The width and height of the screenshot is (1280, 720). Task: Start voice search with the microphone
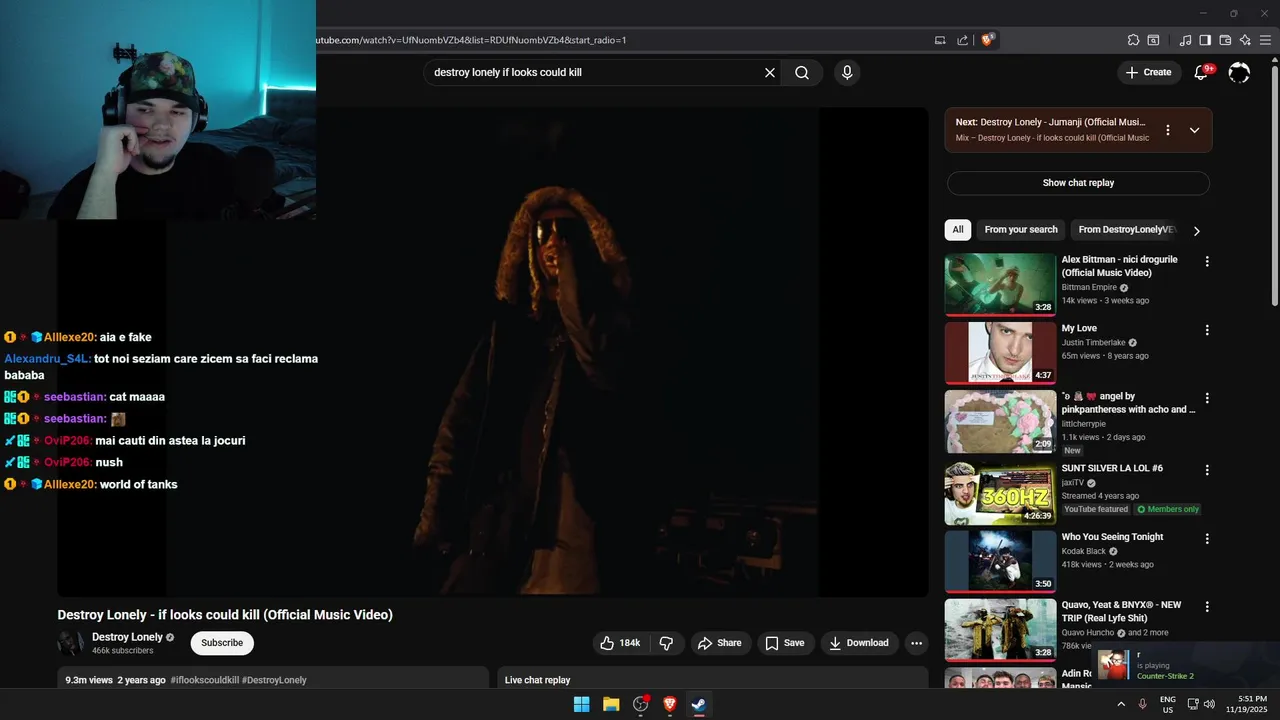pyautogui.click(x=847, y=72)
